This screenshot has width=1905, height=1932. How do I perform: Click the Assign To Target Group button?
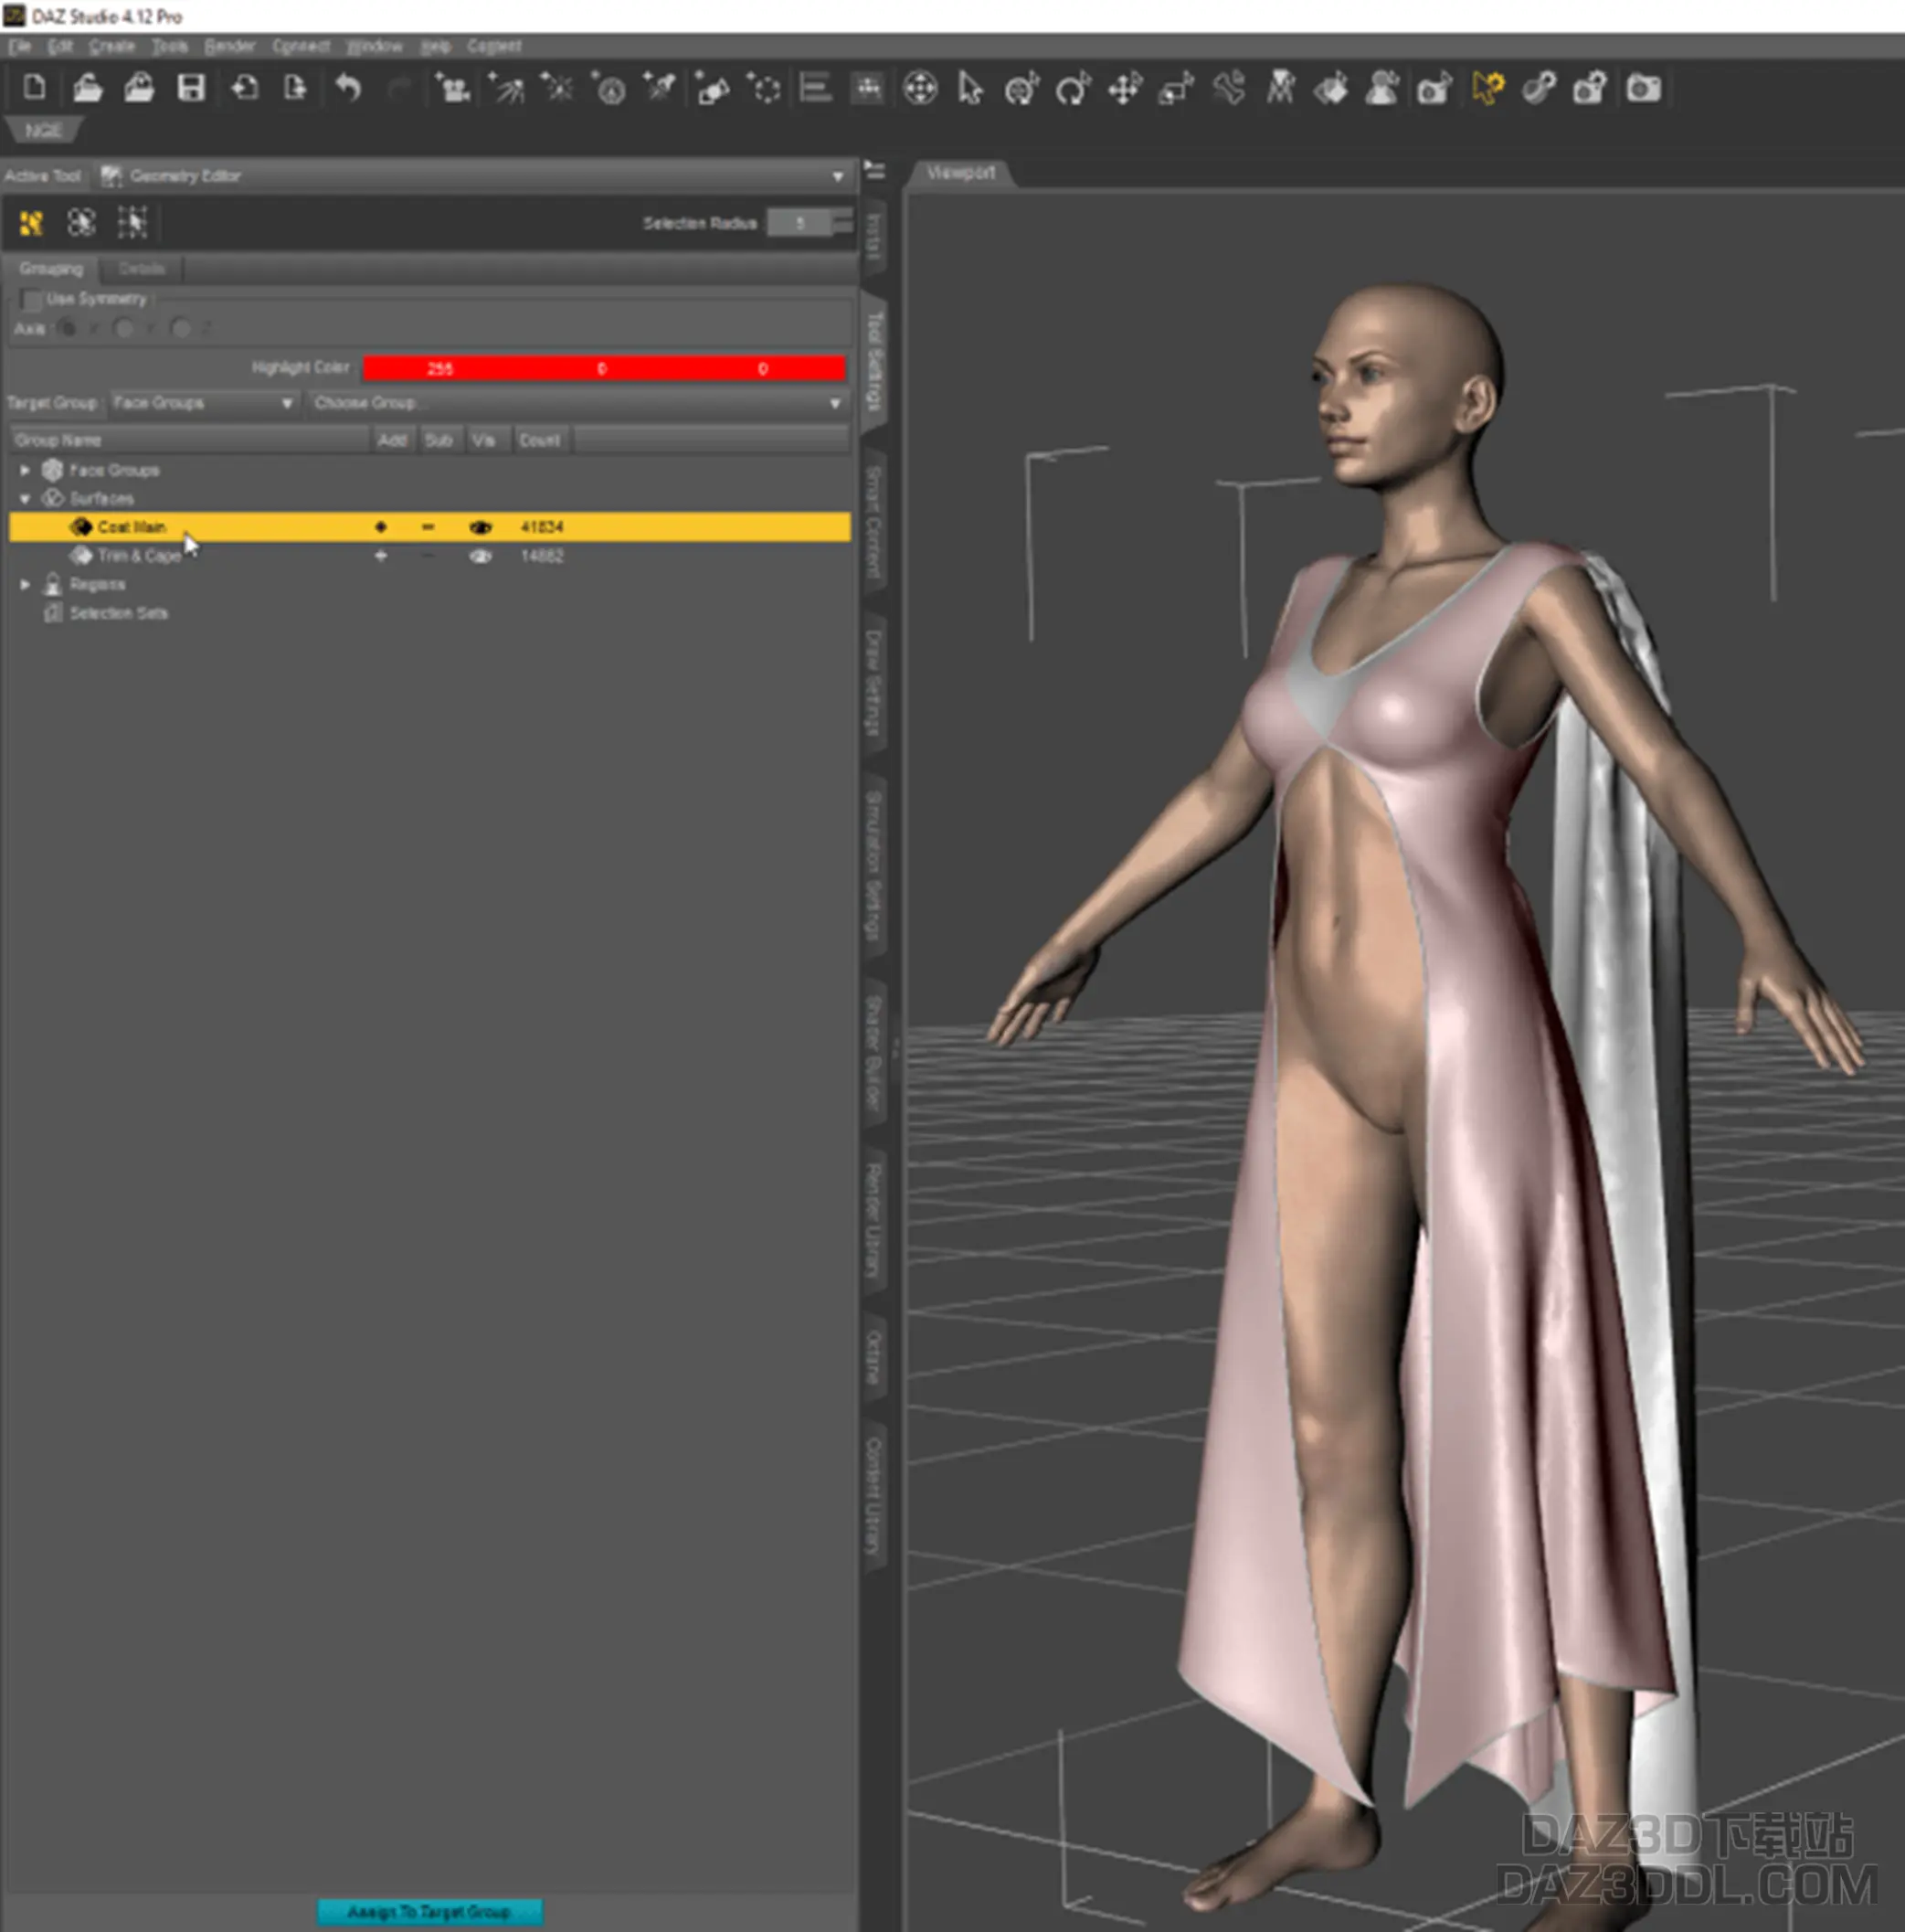(430, 1911)
